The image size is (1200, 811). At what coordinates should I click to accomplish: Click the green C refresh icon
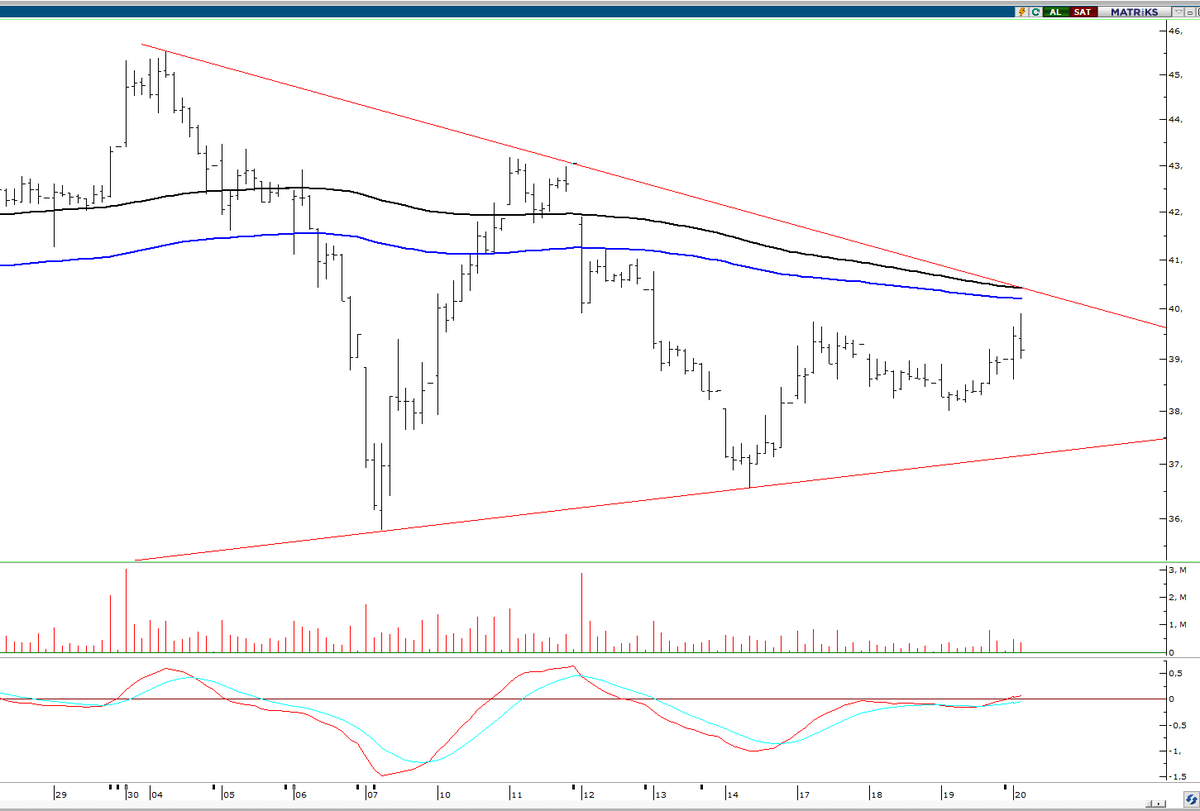click(x=1036, y=12)
